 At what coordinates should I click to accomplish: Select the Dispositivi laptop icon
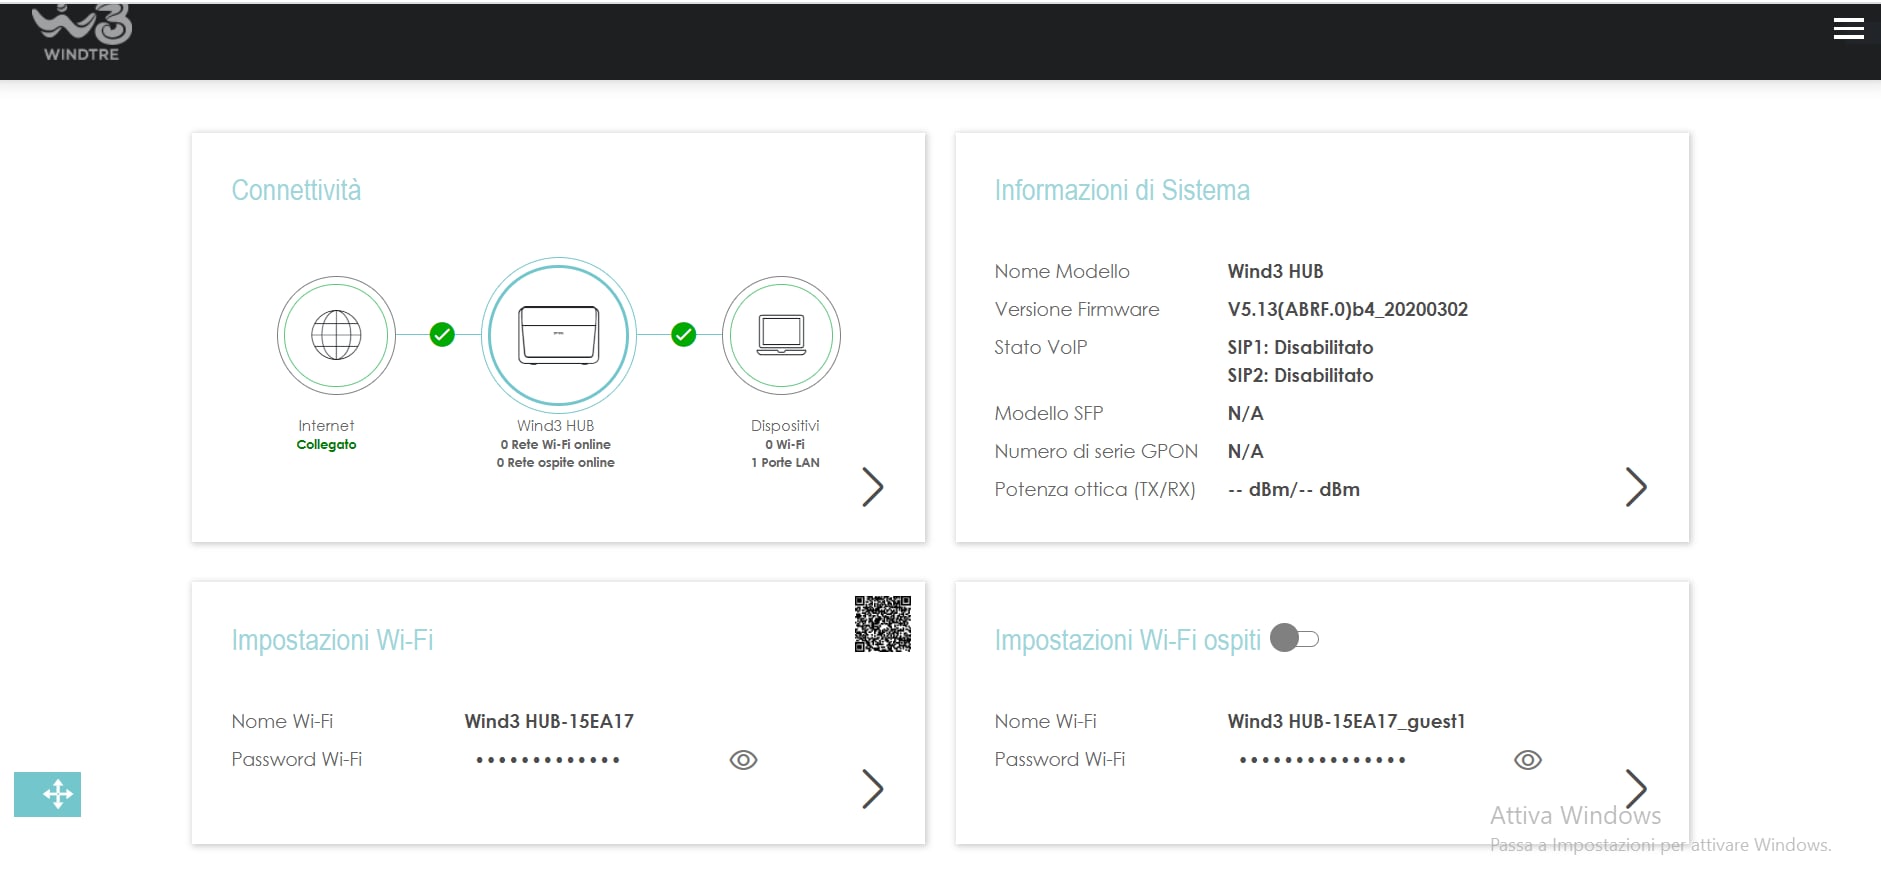(781, 335)
